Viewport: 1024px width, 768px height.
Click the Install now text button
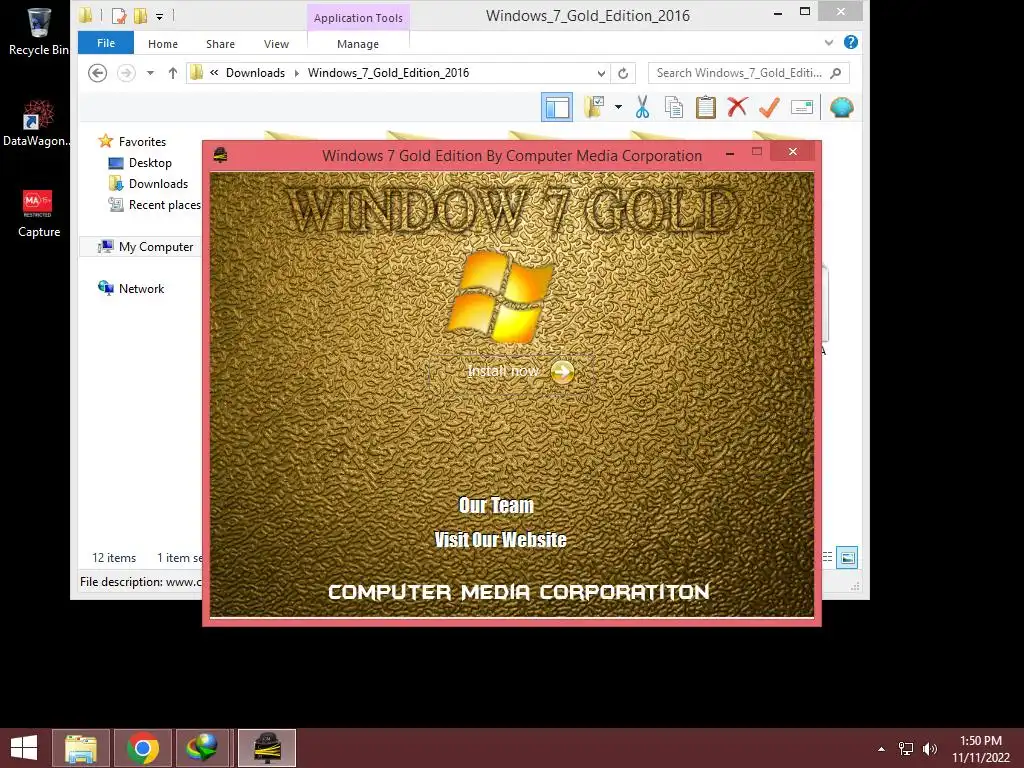pos(504,372)
